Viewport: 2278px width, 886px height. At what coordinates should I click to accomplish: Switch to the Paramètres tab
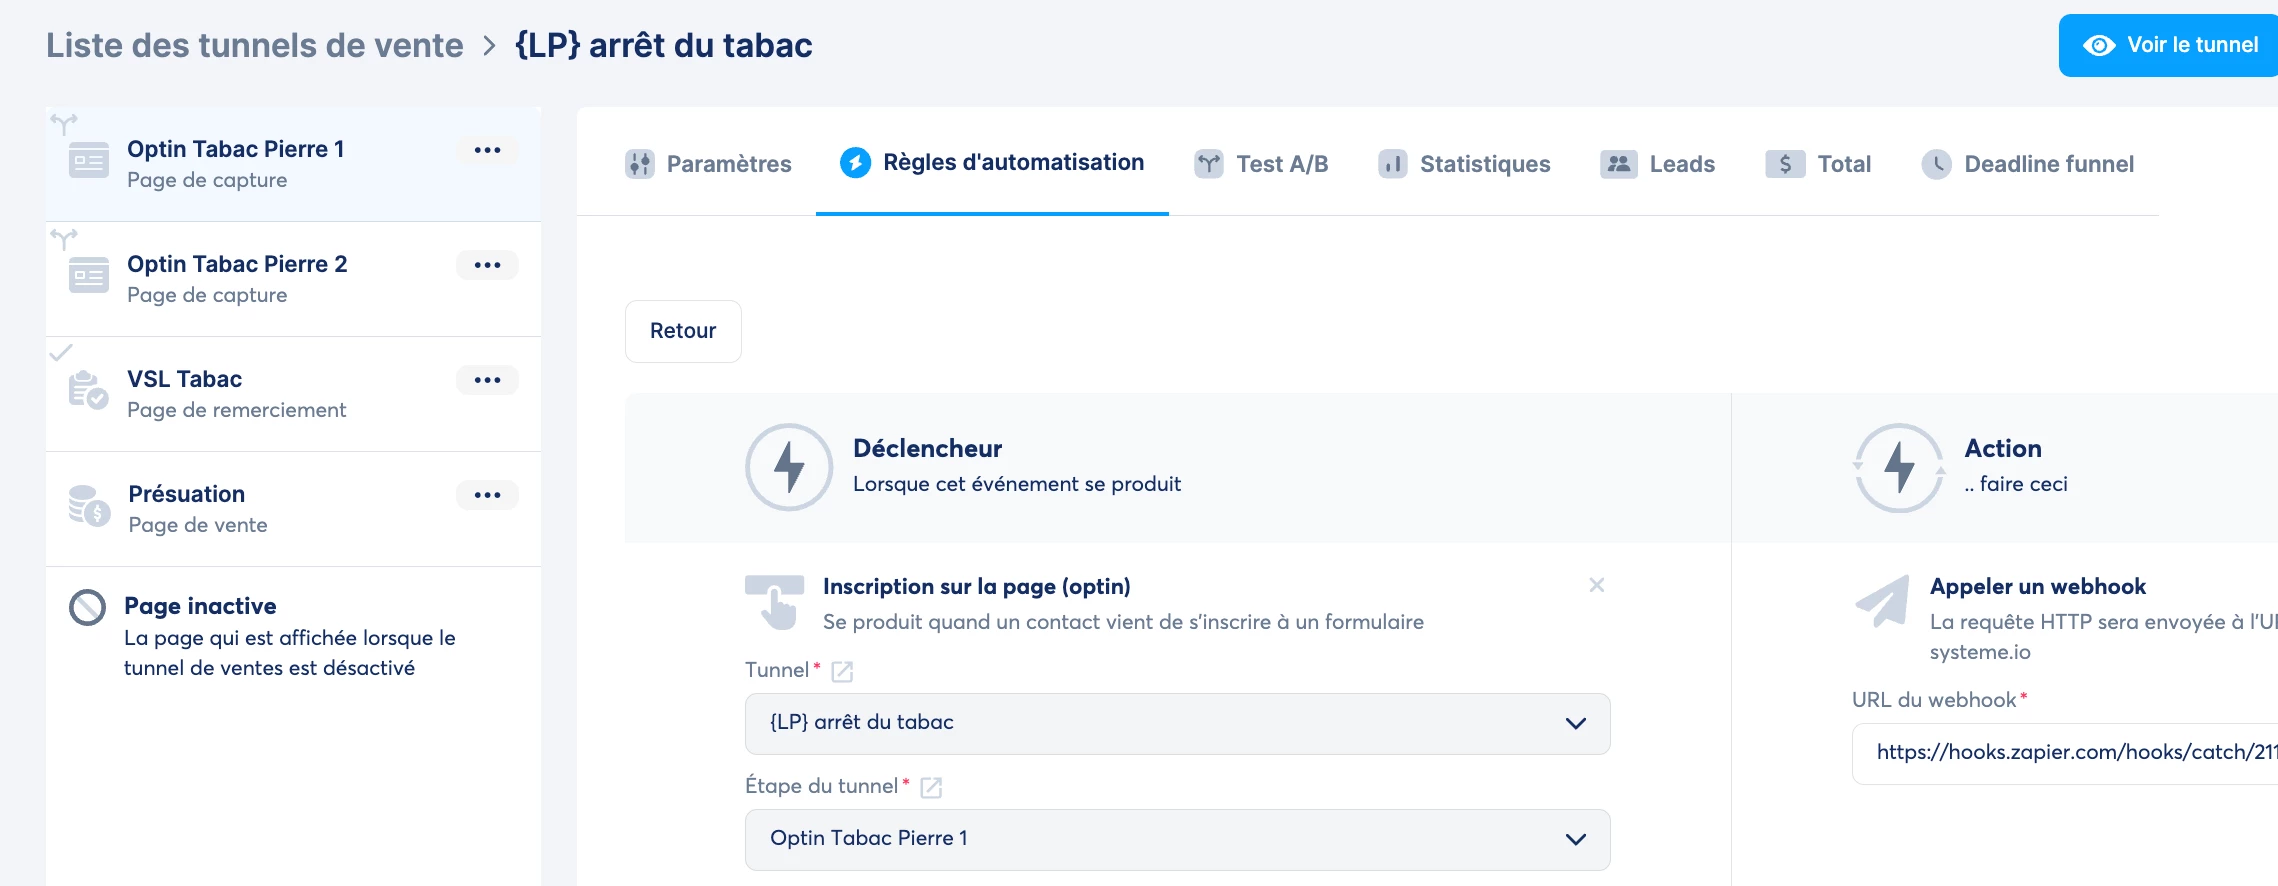[708, 164]
